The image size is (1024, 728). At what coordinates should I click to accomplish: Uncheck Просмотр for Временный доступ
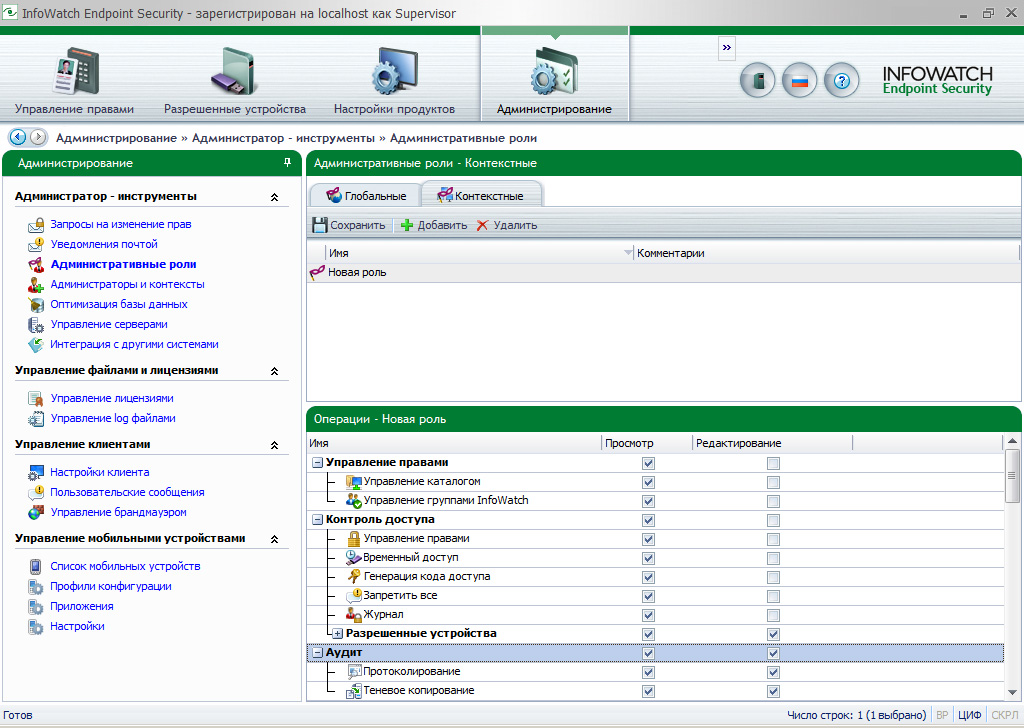tap(648, 558)
